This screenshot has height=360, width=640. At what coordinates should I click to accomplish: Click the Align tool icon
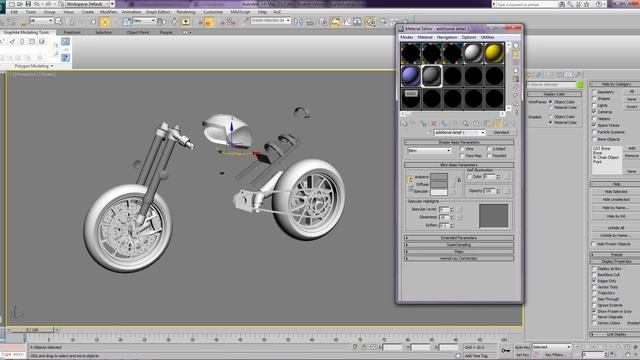pyautogui.click(x=310, y=22)
